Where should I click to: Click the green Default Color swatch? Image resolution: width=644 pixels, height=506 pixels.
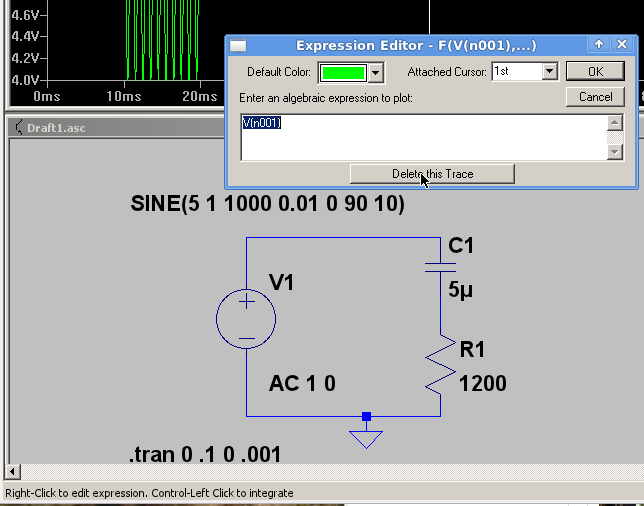click(x=343, y=72)
